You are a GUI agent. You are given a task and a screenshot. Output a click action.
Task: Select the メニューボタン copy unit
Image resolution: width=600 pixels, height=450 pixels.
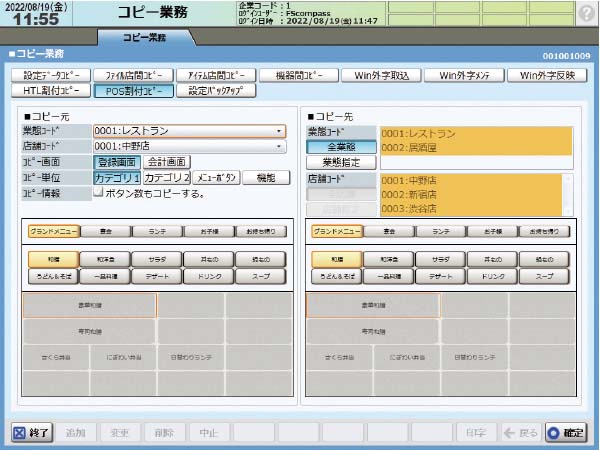coord(215,177)
